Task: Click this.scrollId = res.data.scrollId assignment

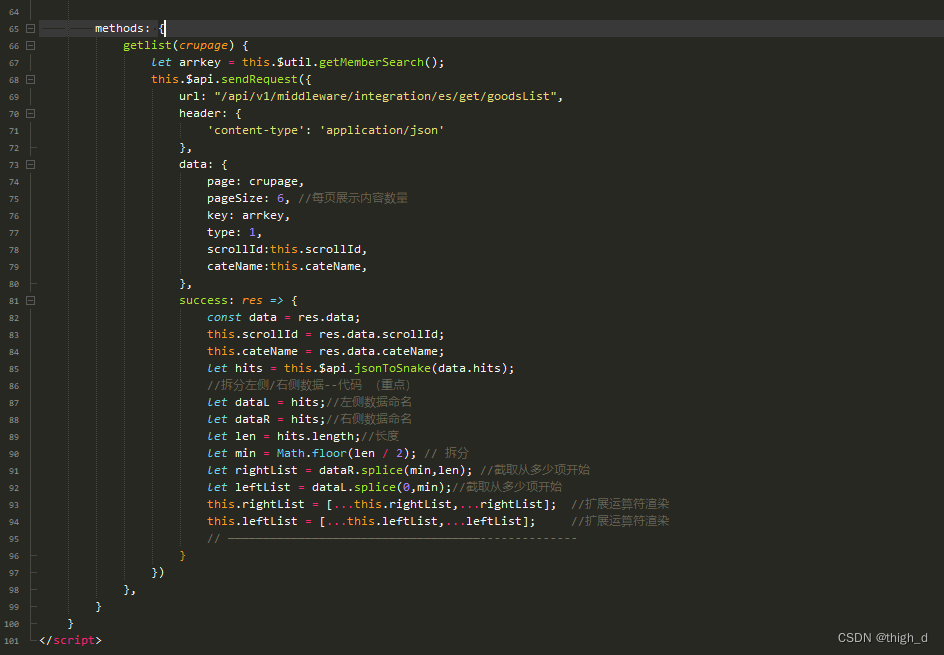Action: point(326,334)
